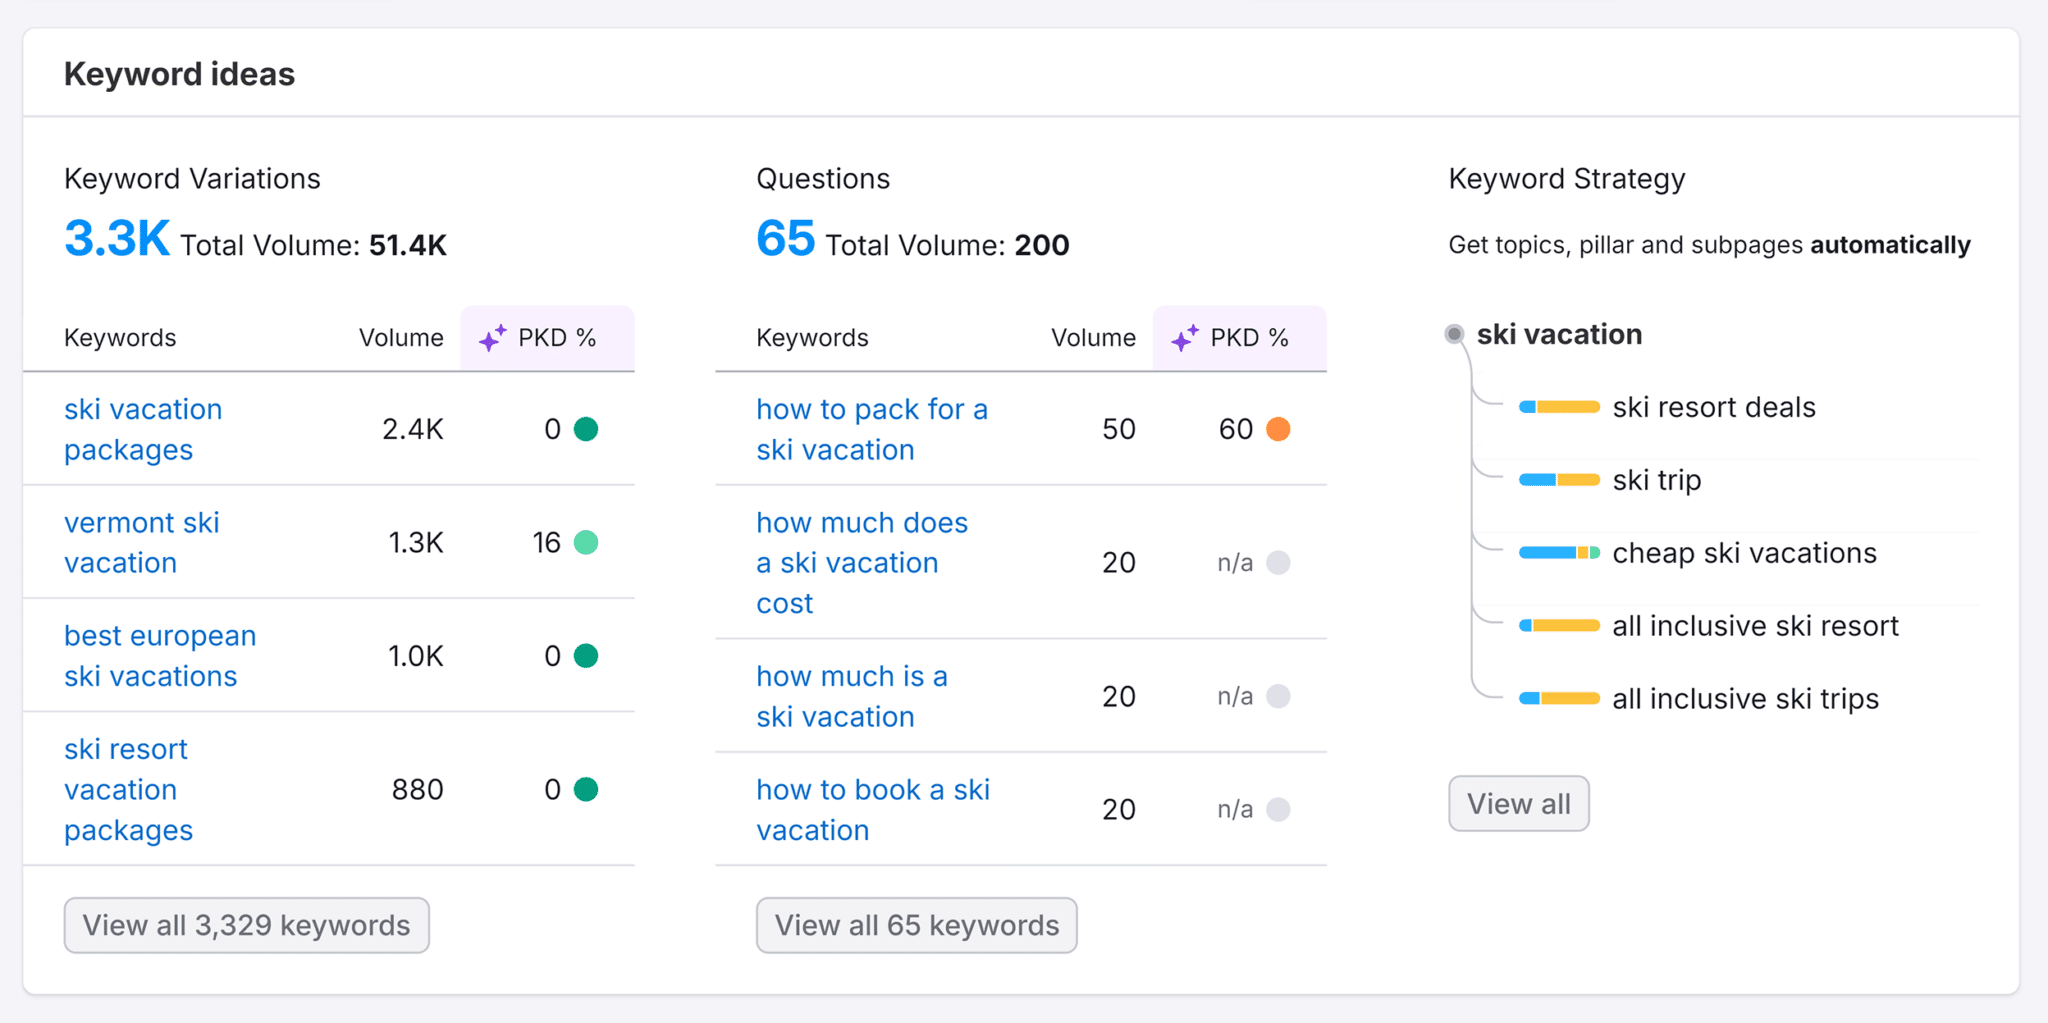Click orange difficulty dot for how to pack row
Image resolution: width=2048 pixels, height=1023 pixels.
[x=1278, y=429]
